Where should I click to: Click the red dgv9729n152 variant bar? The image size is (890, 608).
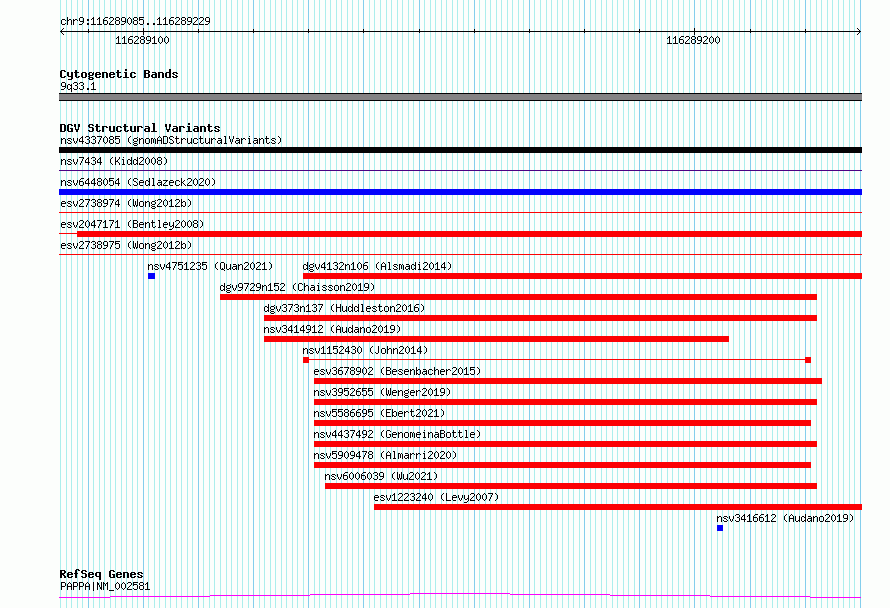point(518,297)
